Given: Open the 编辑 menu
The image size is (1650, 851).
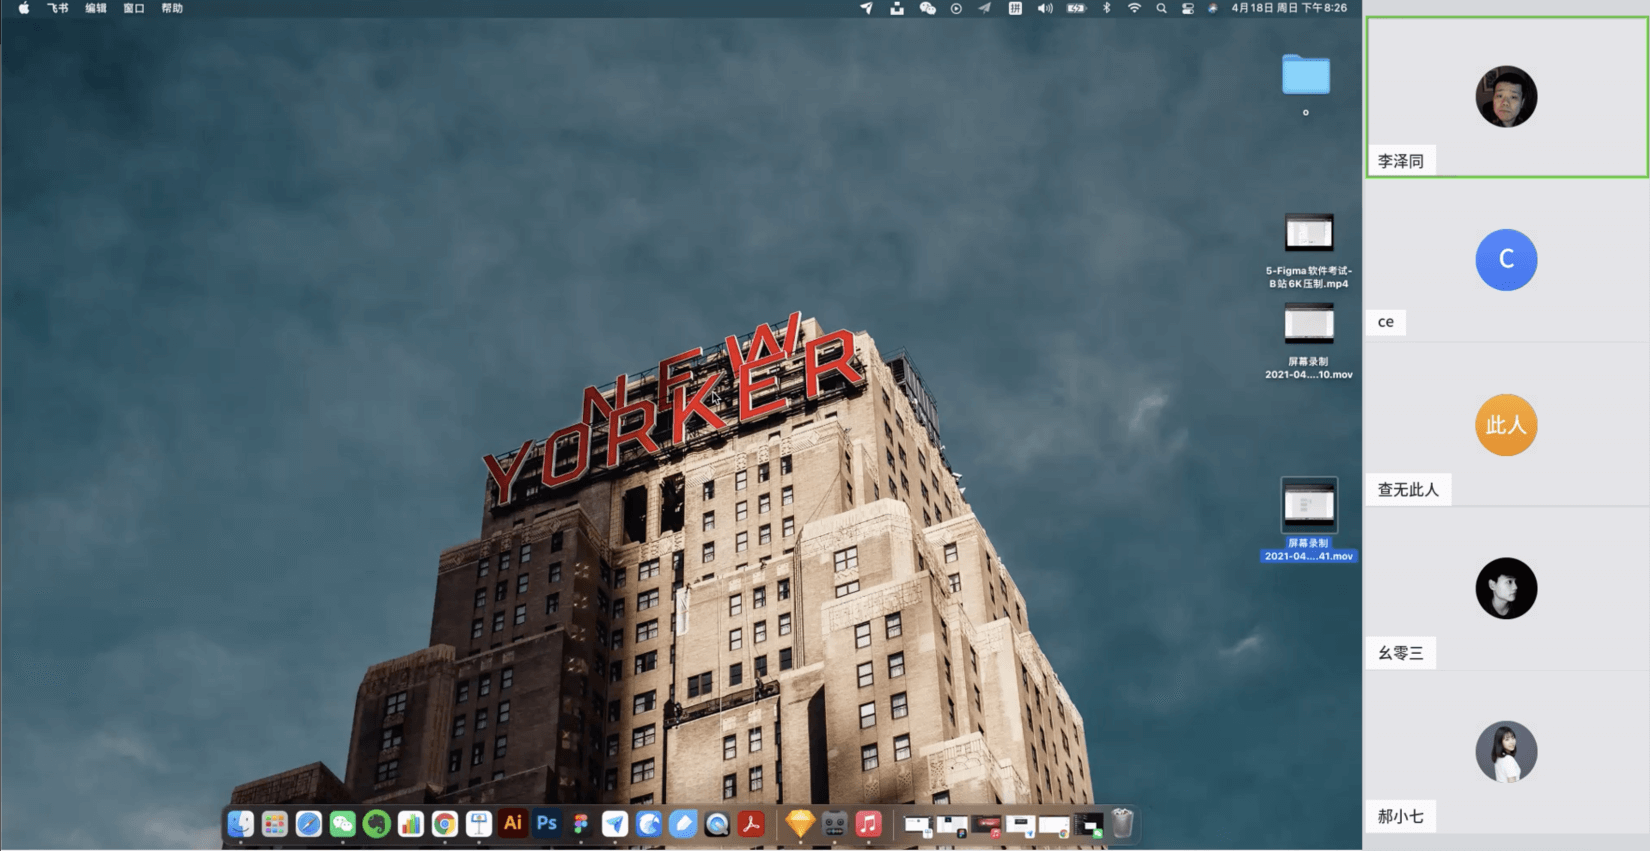Looking at the screenshot, I should pyautogui.click(x=96, y=8).
